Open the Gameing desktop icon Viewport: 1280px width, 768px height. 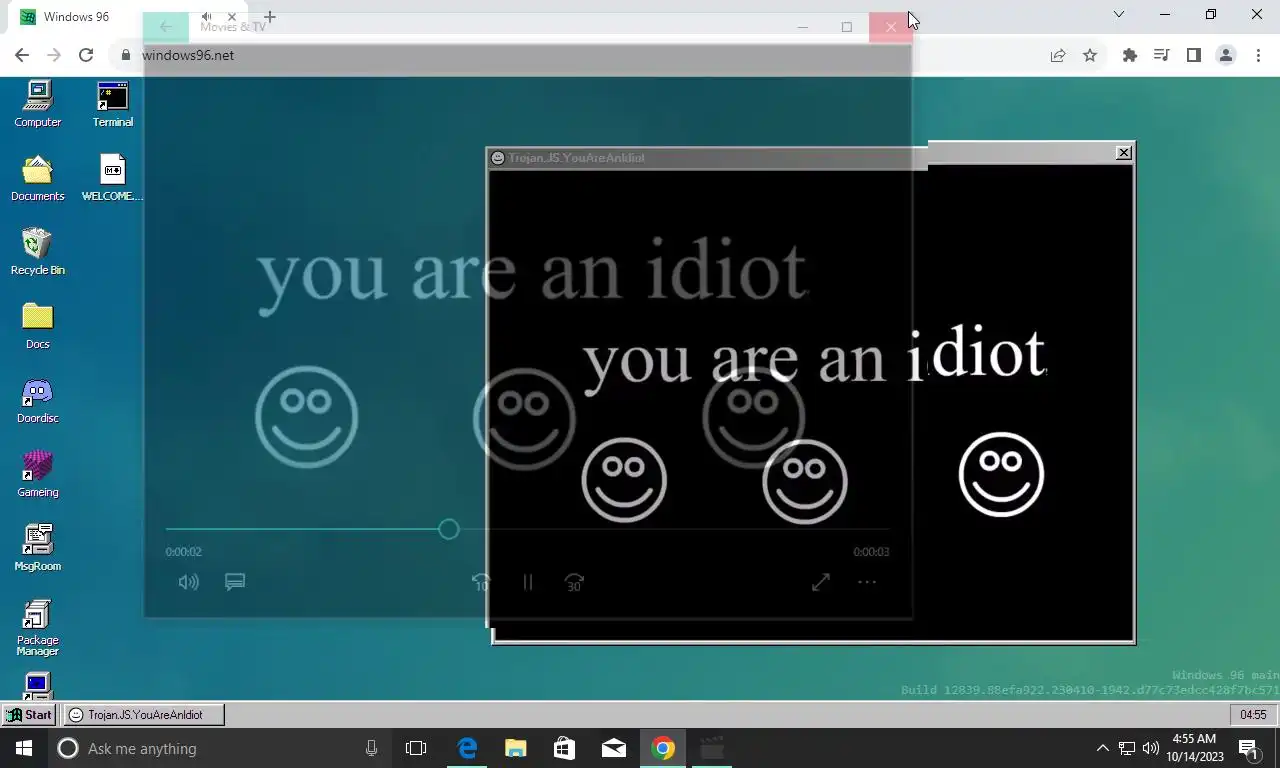[38, 474]
